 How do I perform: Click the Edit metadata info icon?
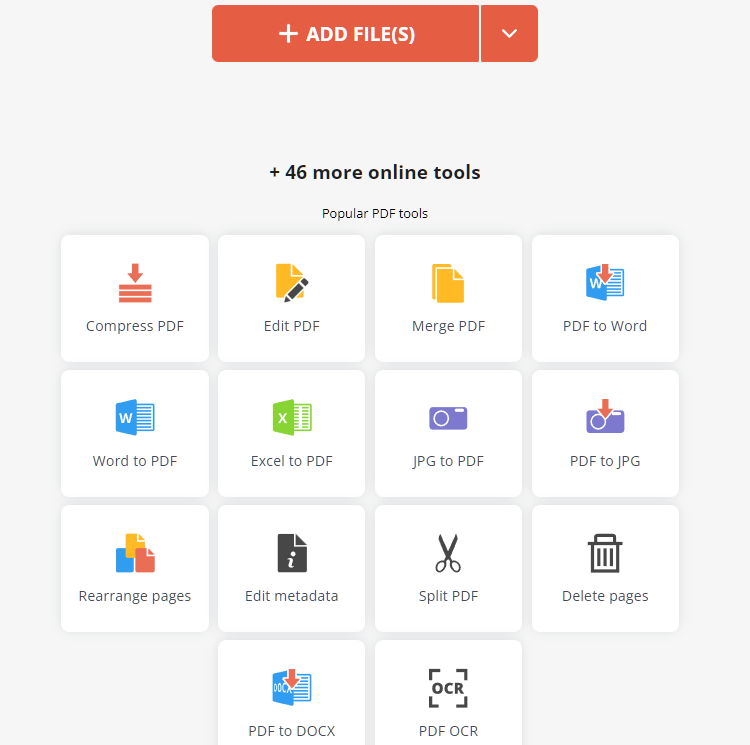click(x=292, y=553)
